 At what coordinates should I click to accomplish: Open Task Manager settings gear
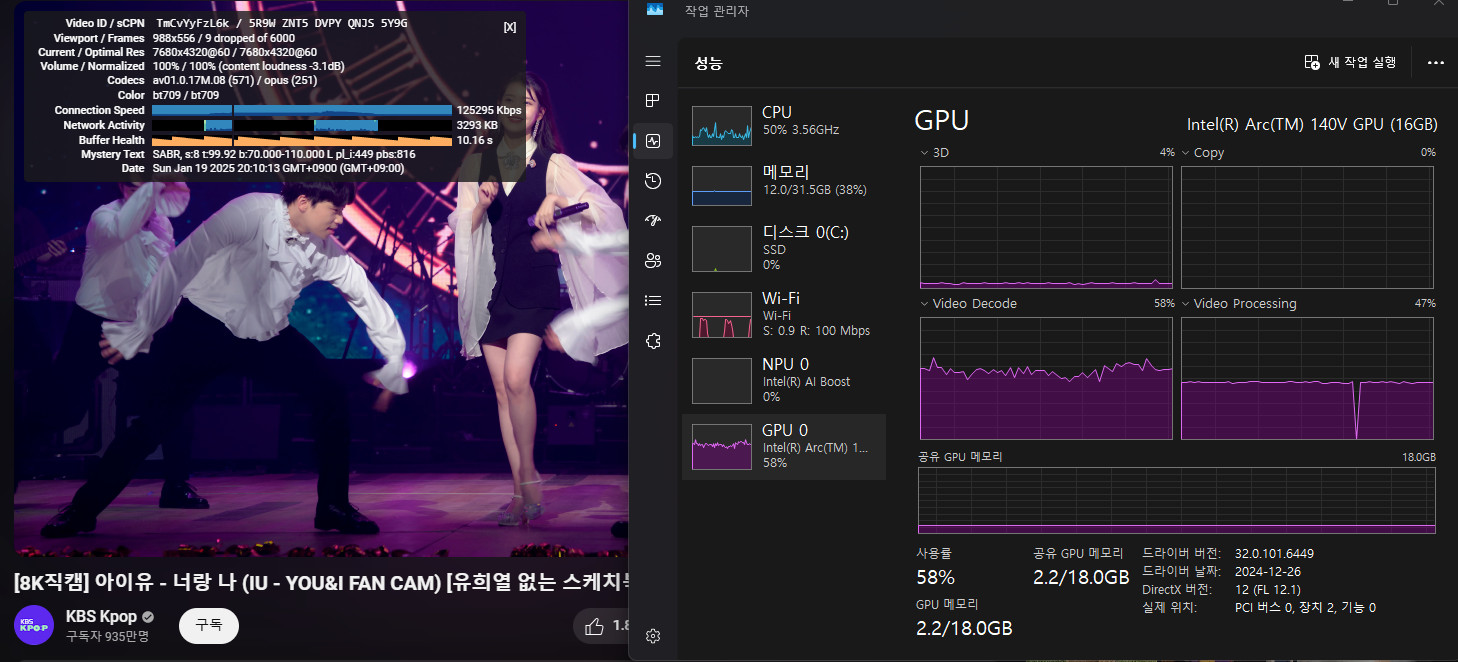tap(653, 636)
